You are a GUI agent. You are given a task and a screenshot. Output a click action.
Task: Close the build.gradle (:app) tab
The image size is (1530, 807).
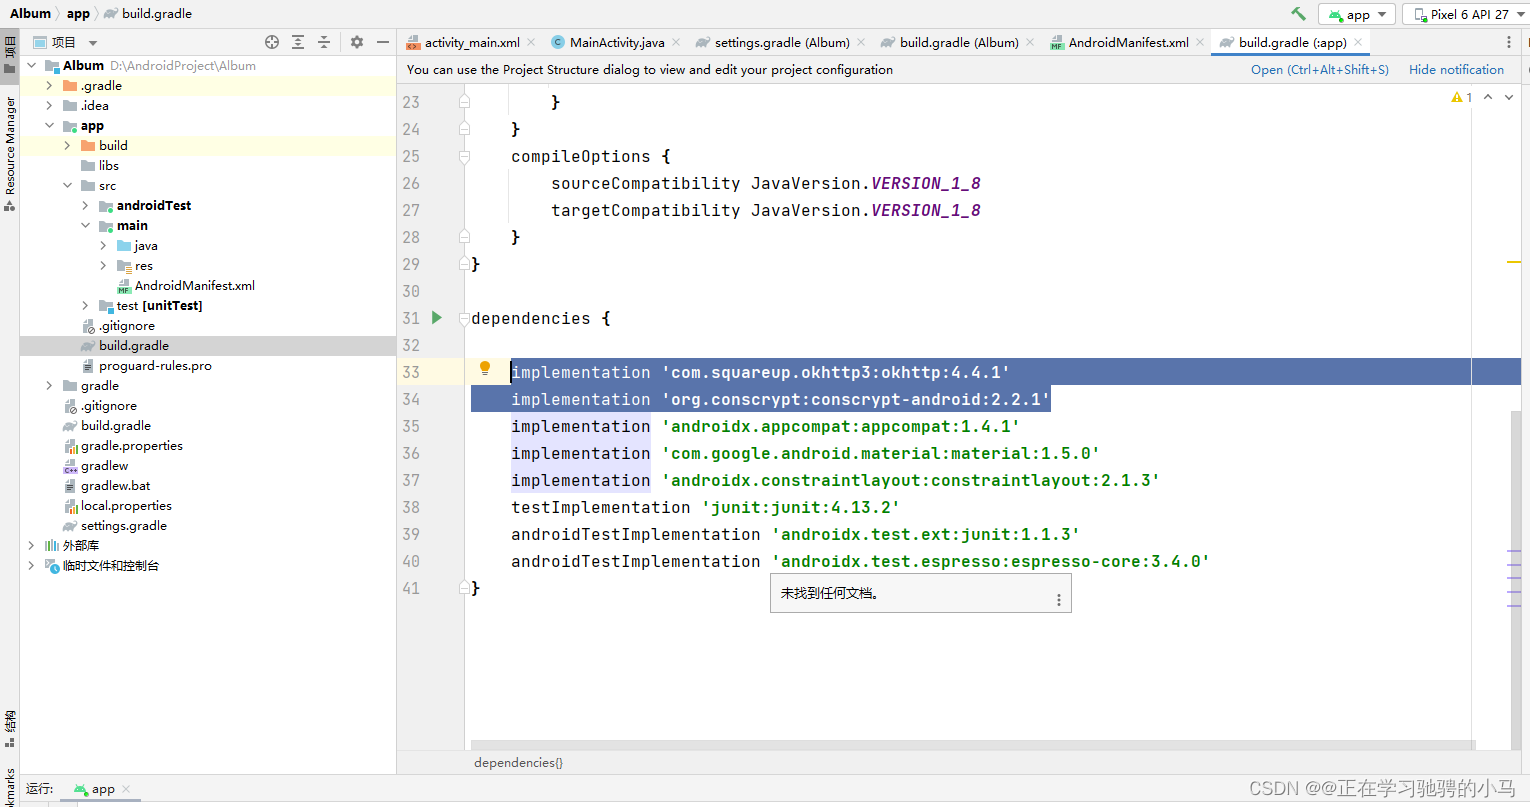pos(1358,42)
